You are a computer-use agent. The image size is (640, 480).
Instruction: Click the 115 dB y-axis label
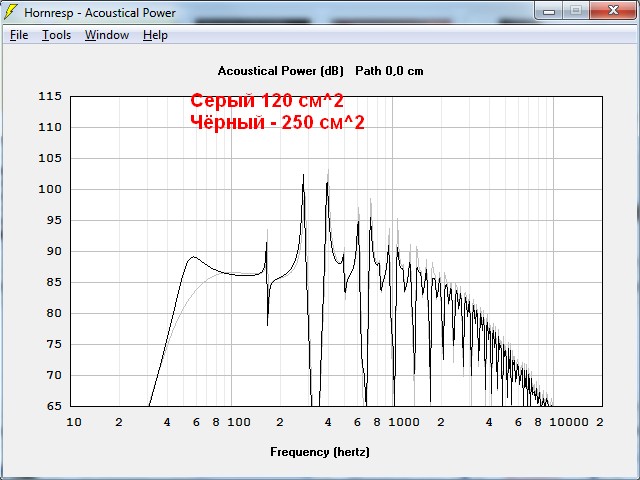pyautogui.click(x=50, y=96)
